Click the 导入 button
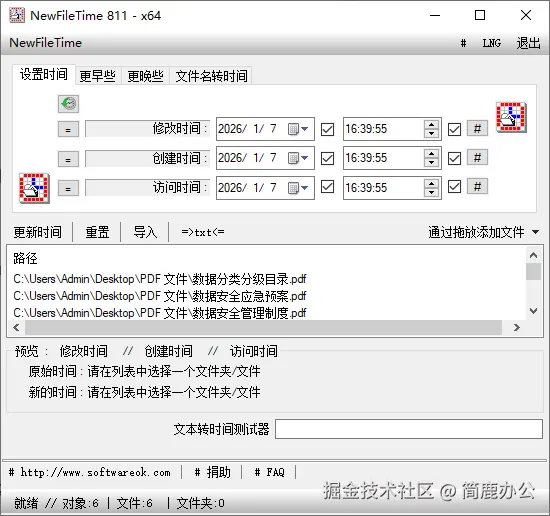The image size is (550, 516). click(145, 232)
